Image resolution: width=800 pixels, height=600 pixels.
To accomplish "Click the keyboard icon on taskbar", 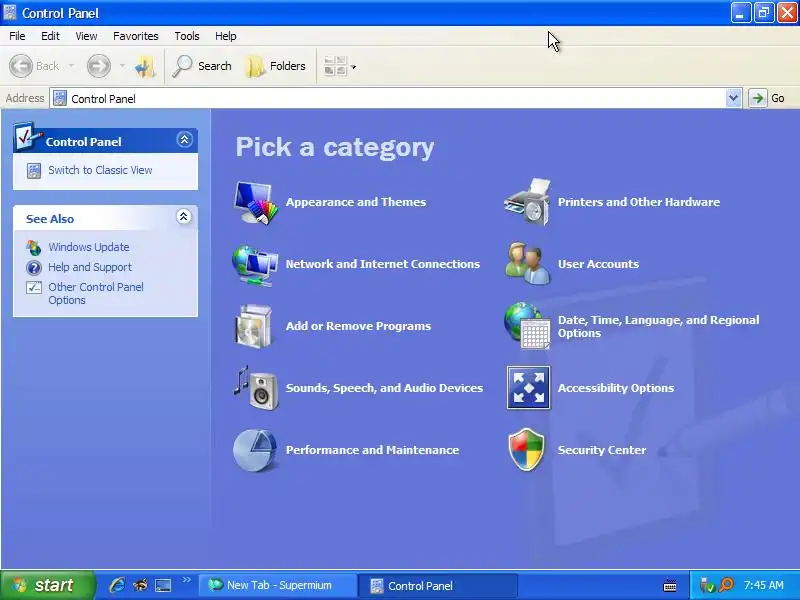I will 670,586.
